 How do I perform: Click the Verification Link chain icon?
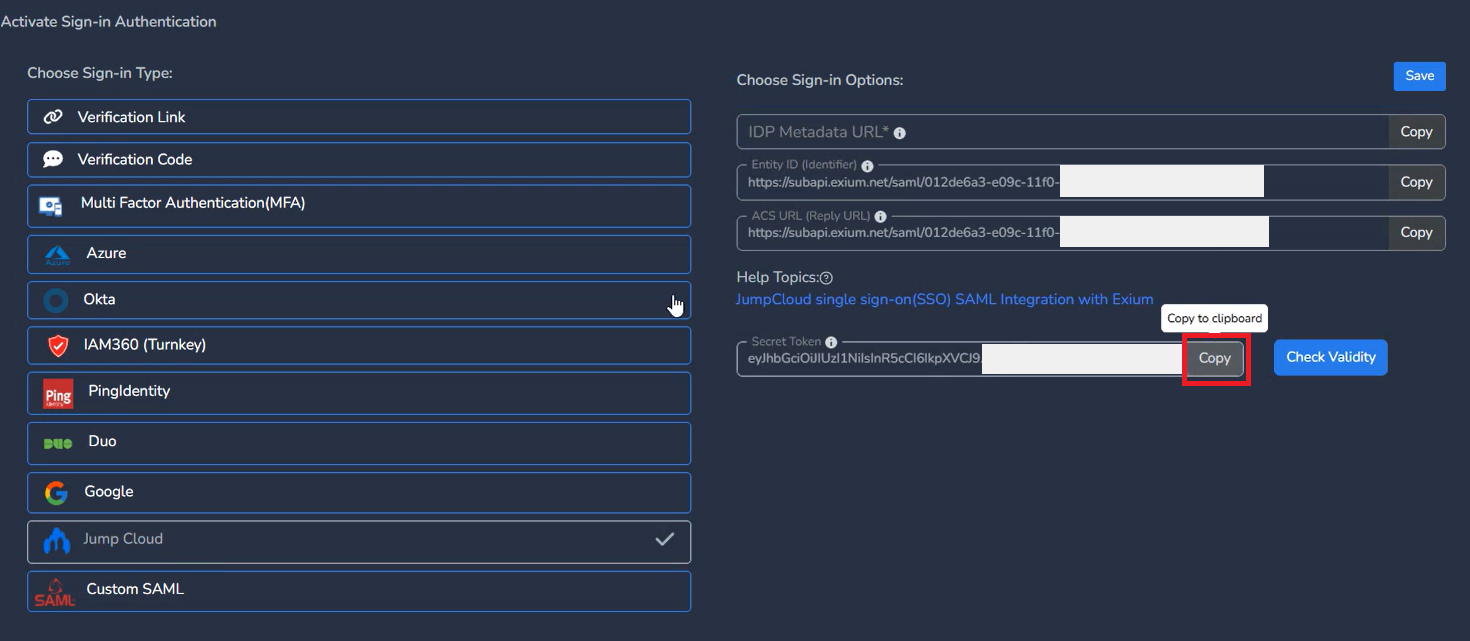[53, 117]
